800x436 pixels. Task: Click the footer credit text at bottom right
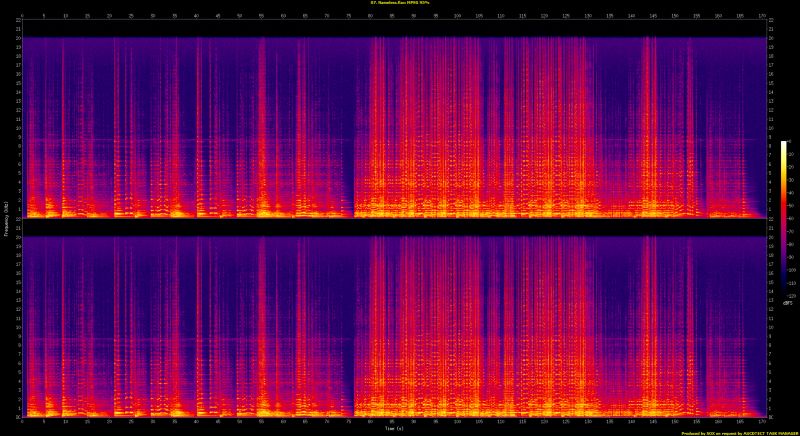(738, 432)
